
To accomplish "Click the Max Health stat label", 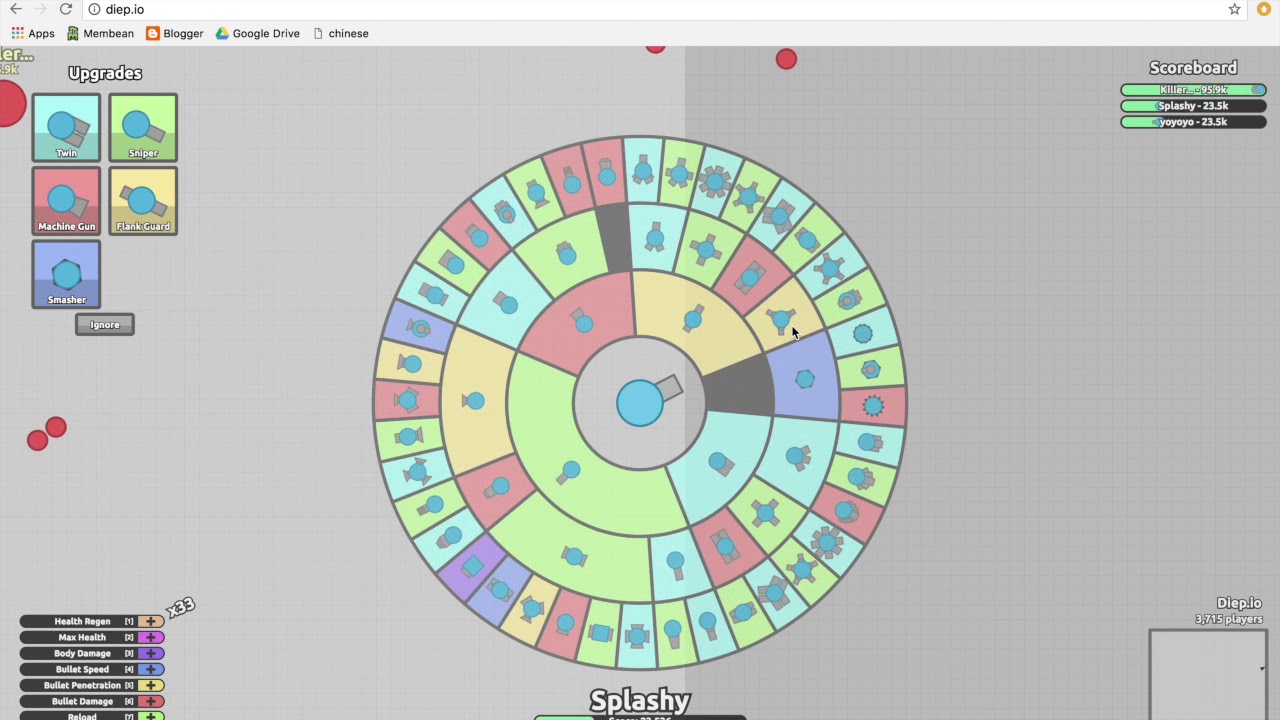I will point(82,637).
